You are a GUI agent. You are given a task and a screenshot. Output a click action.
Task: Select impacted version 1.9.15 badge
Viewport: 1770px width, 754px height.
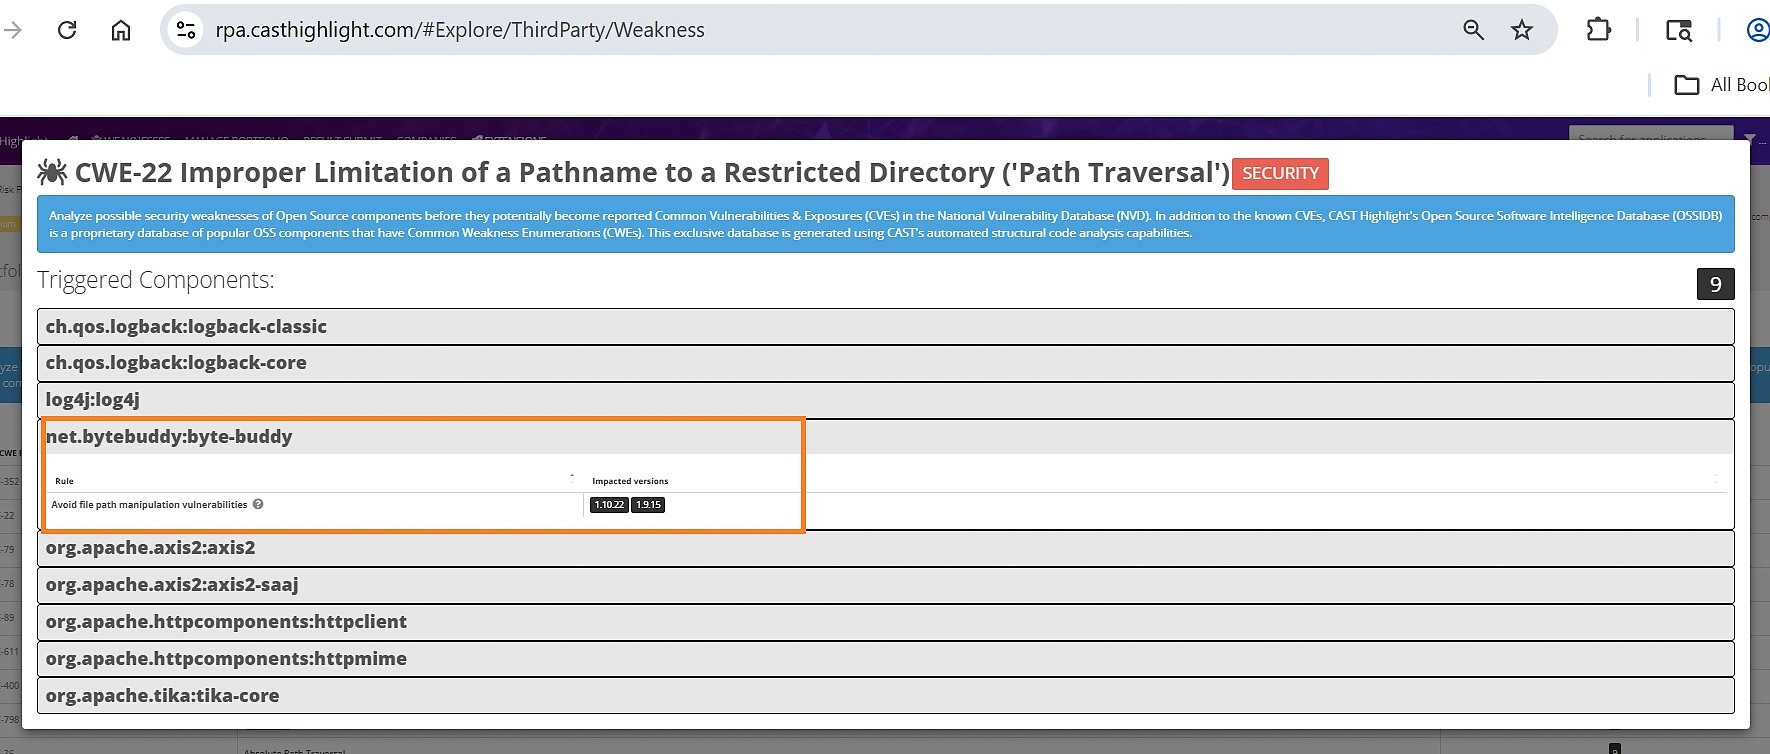tap(649, 505)
